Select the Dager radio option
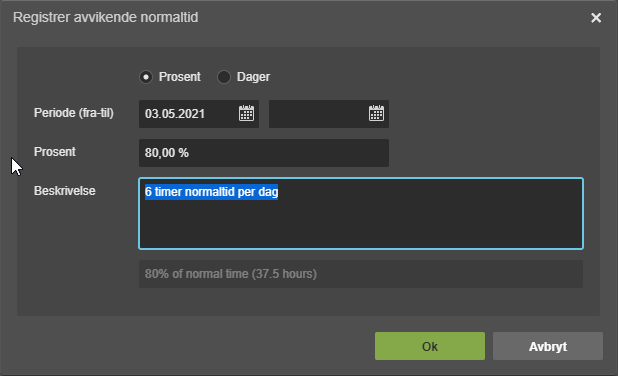Image resolution: width=618 pixels, height=376 pixels. click(x=224, y=77)
